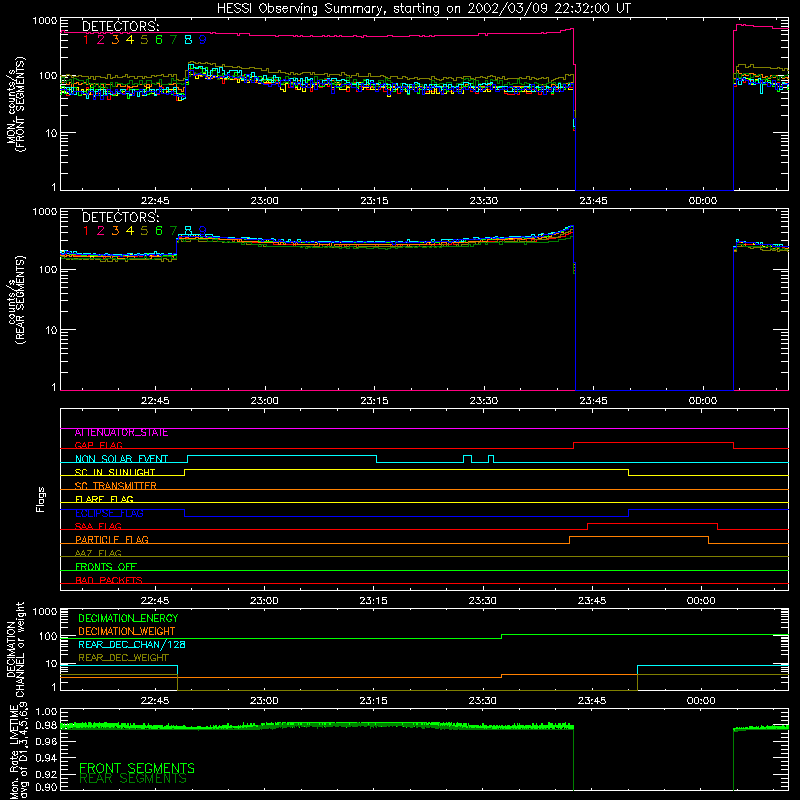800x800 pixels.
Task: Select detector number 2 in front segments legend
Action: [x=101, y=40]
